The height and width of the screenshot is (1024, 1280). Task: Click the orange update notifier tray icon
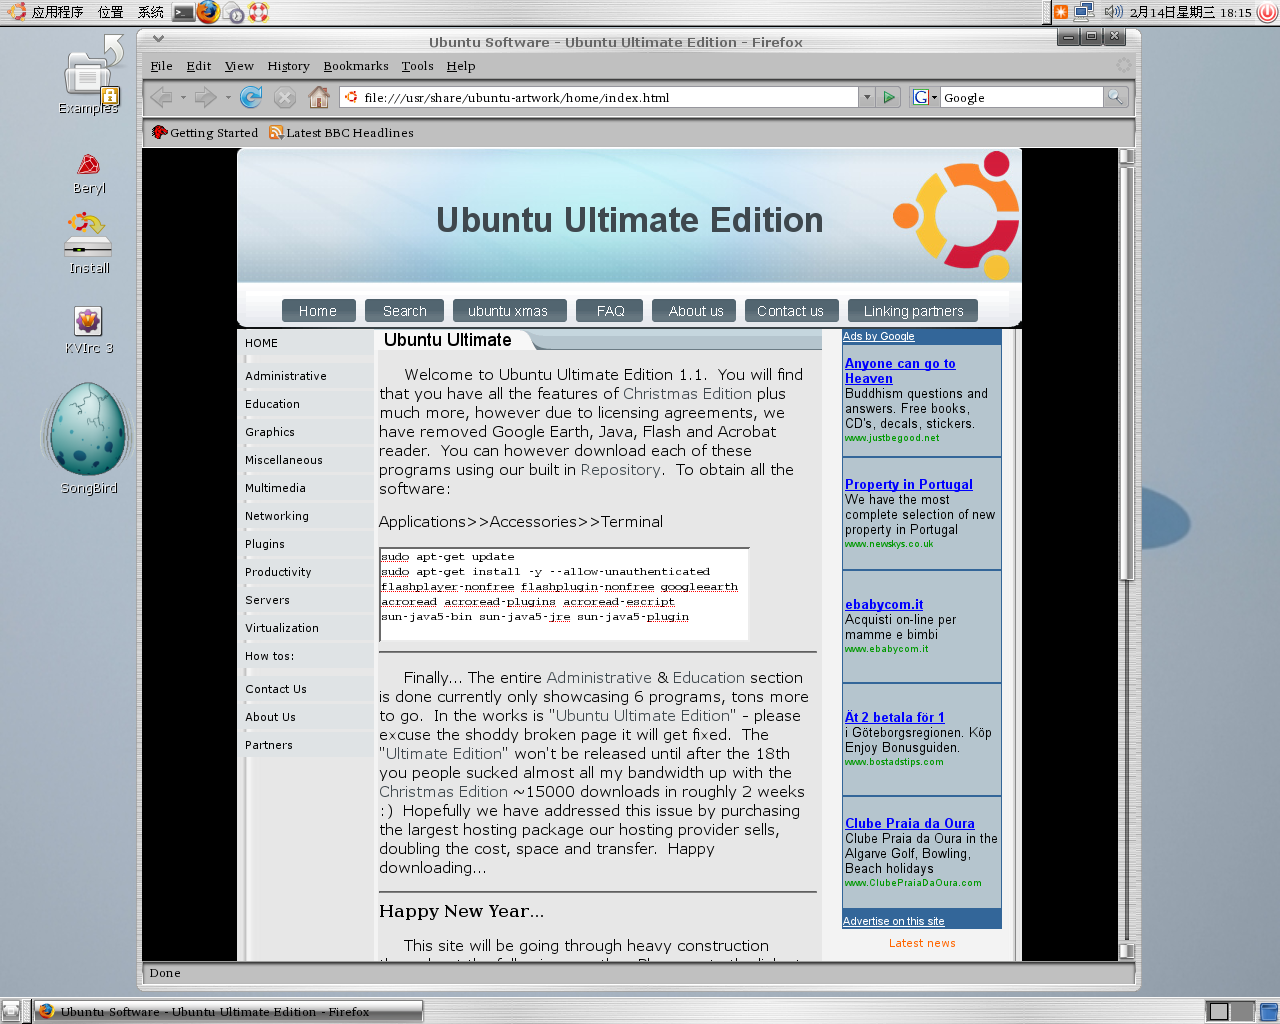[x=1061, y=12]
